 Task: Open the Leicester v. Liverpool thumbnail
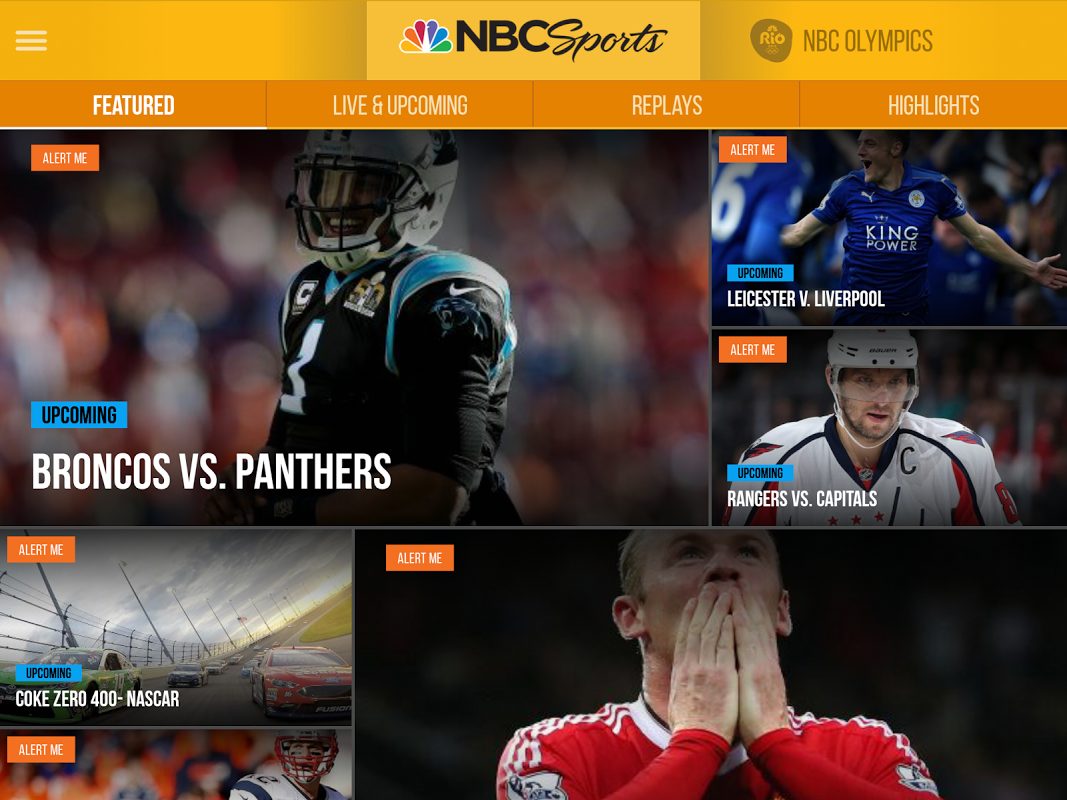click(x=889, y=228)
